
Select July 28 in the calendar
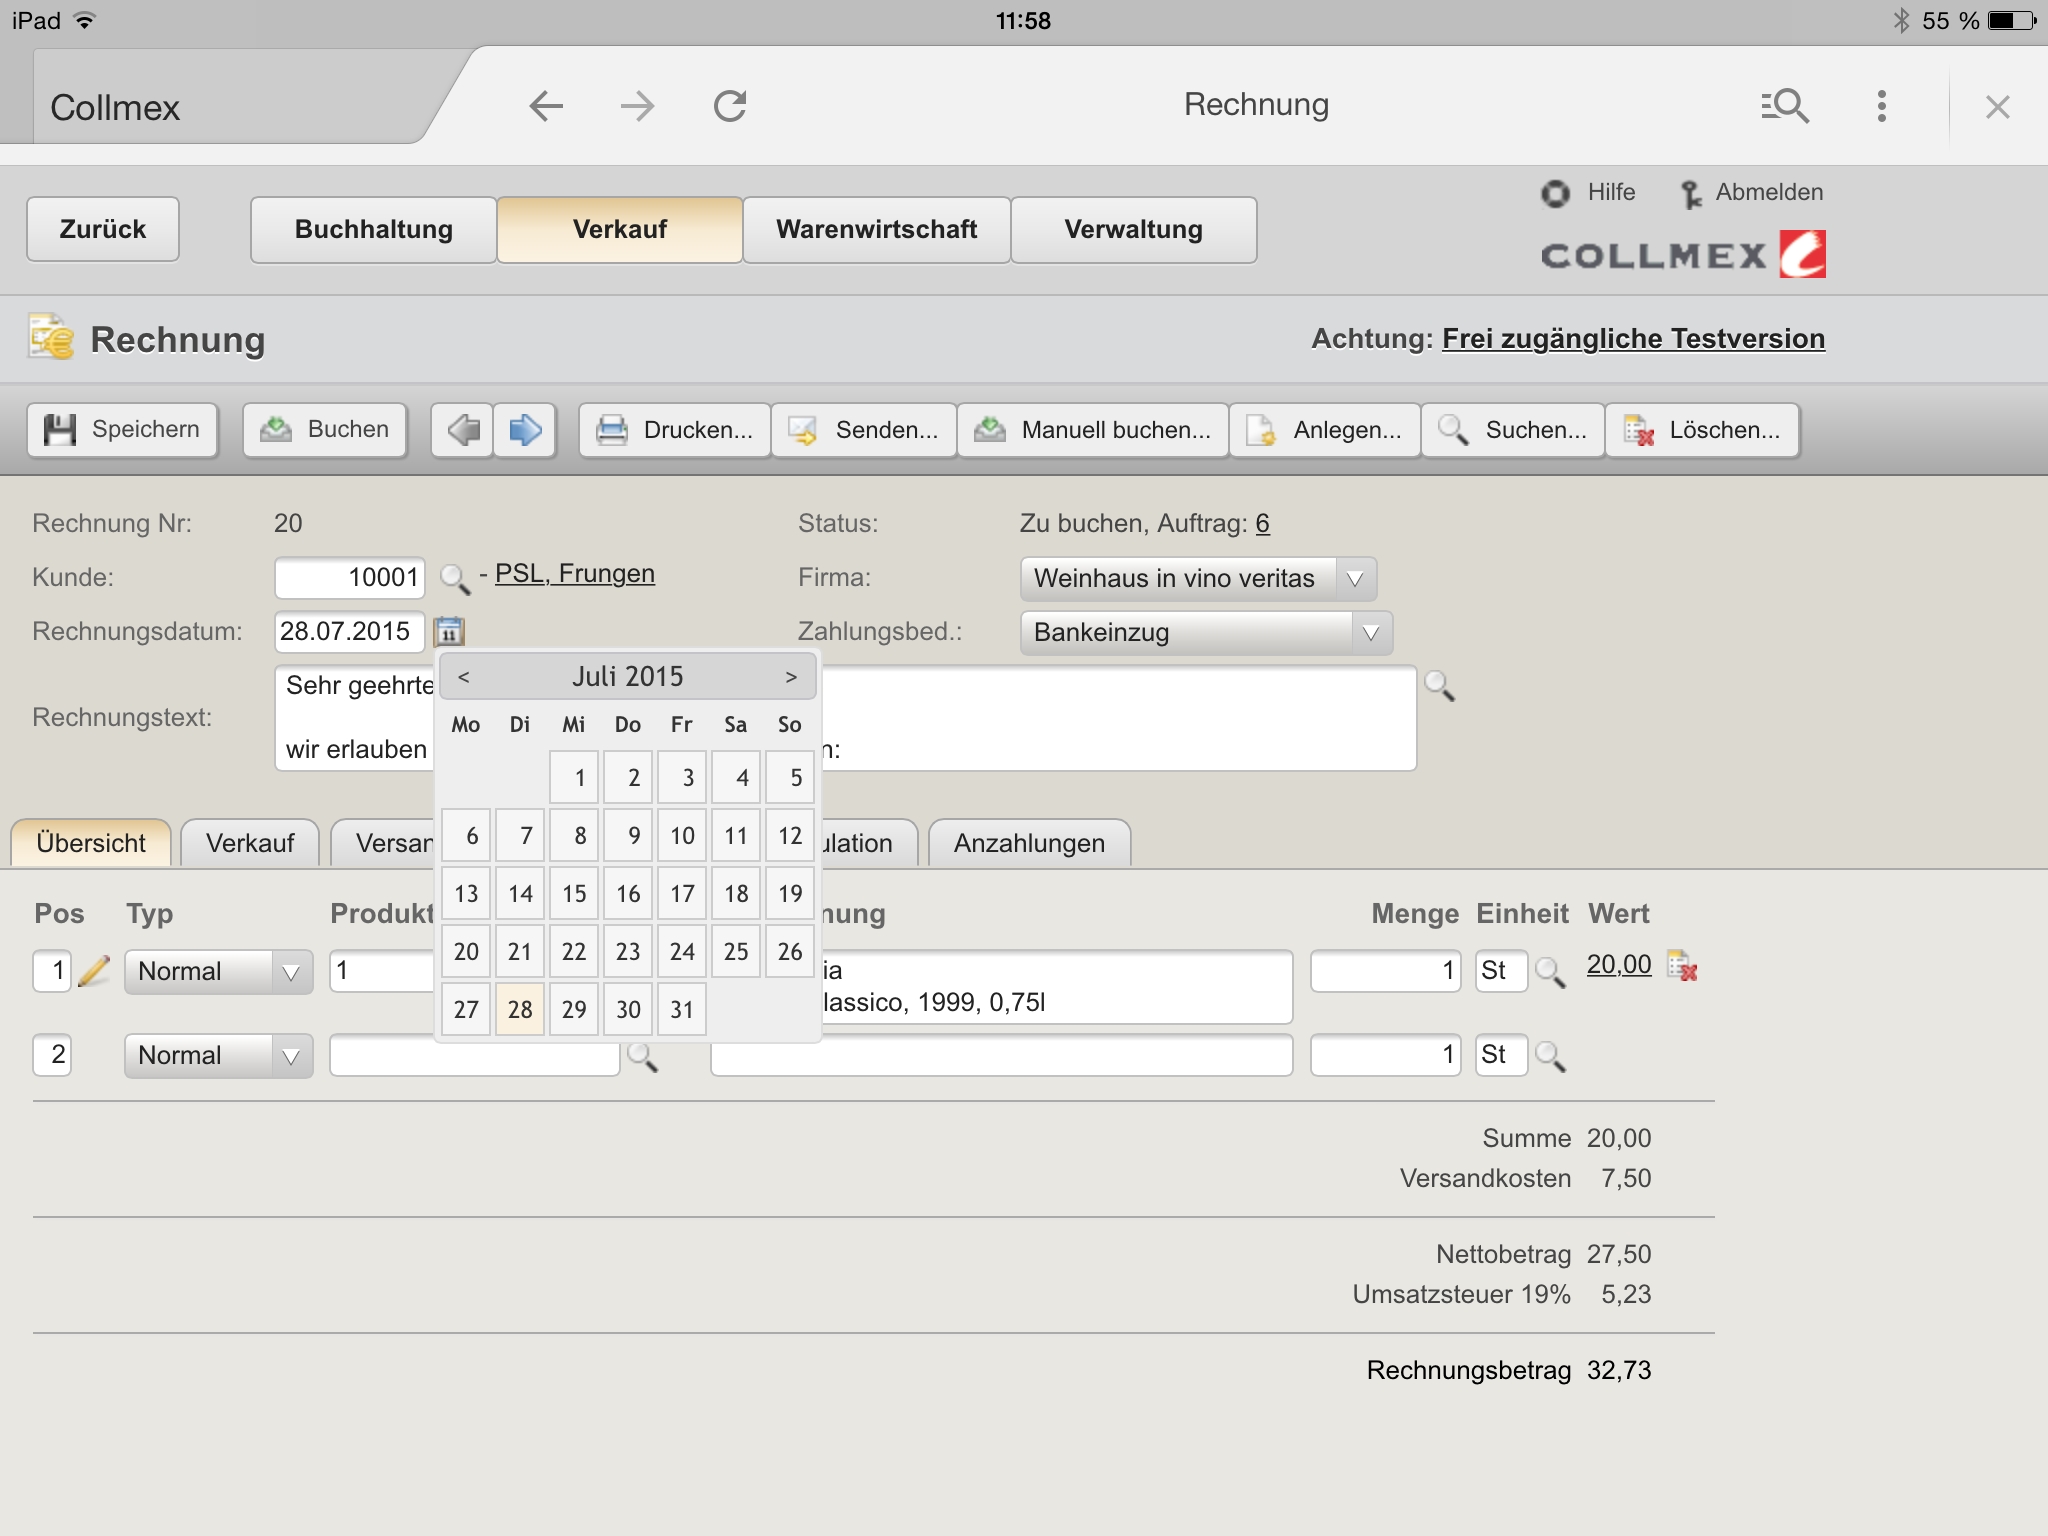[x=520, y=1009]
